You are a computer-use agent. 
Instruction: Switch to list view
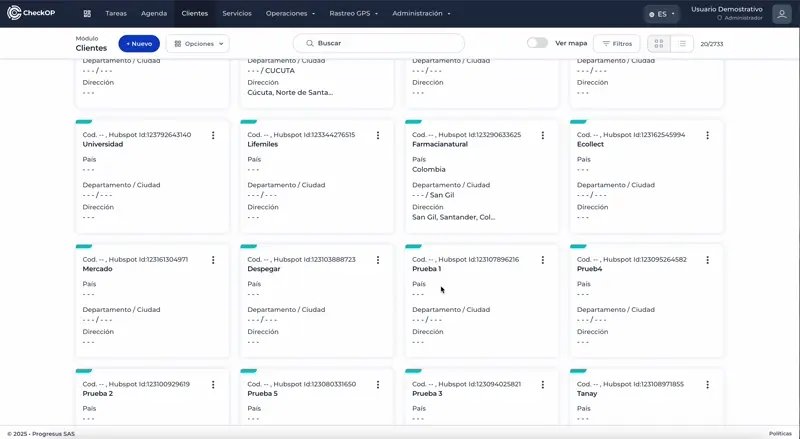click(x=682, y=44)
